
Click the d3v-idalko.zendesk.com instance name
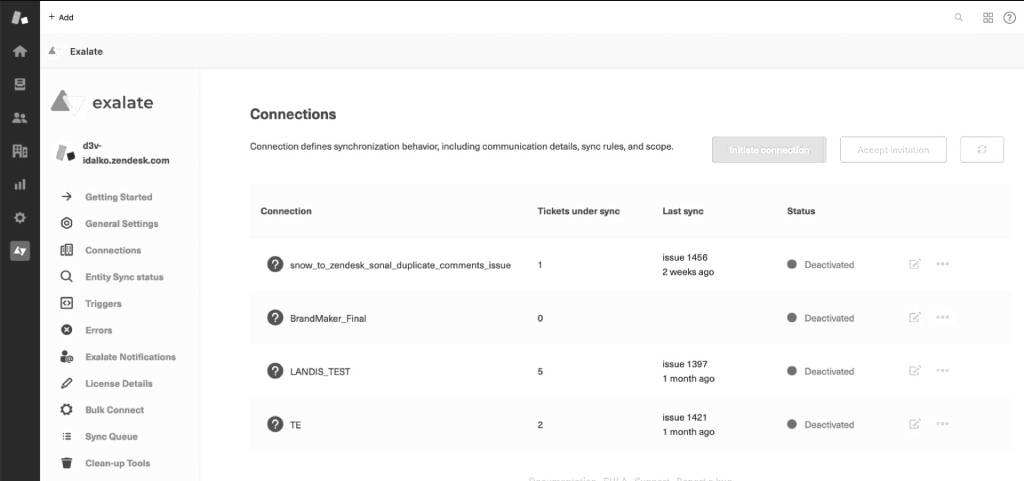(x=125, y=151)
